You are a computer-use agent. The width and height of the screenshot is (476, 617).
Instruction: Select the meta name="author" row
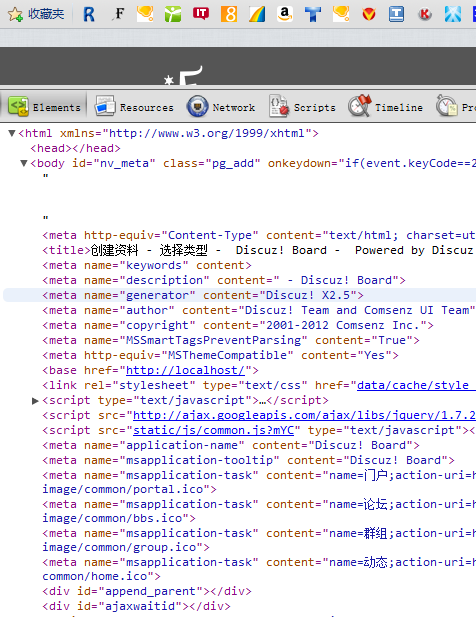coord(259,310)
